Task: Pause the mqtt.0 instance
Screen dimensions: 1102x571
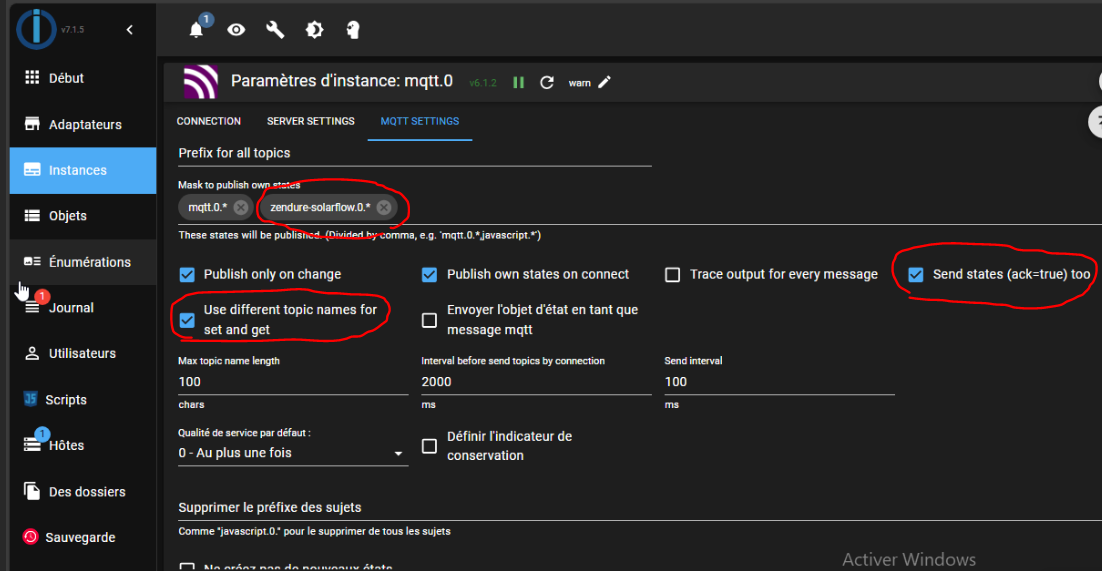Action: (x=518, y=82)
